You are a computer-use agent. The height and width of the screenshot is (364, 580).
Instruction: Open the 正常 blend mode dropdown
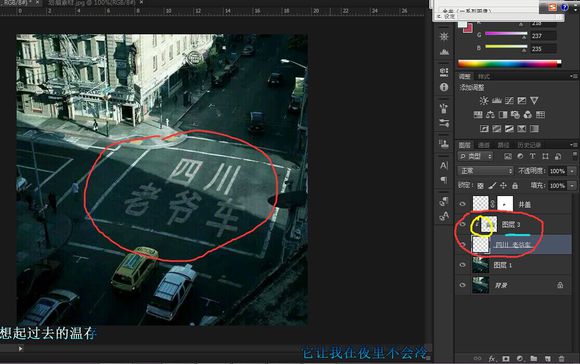click(x=485, y=171)
